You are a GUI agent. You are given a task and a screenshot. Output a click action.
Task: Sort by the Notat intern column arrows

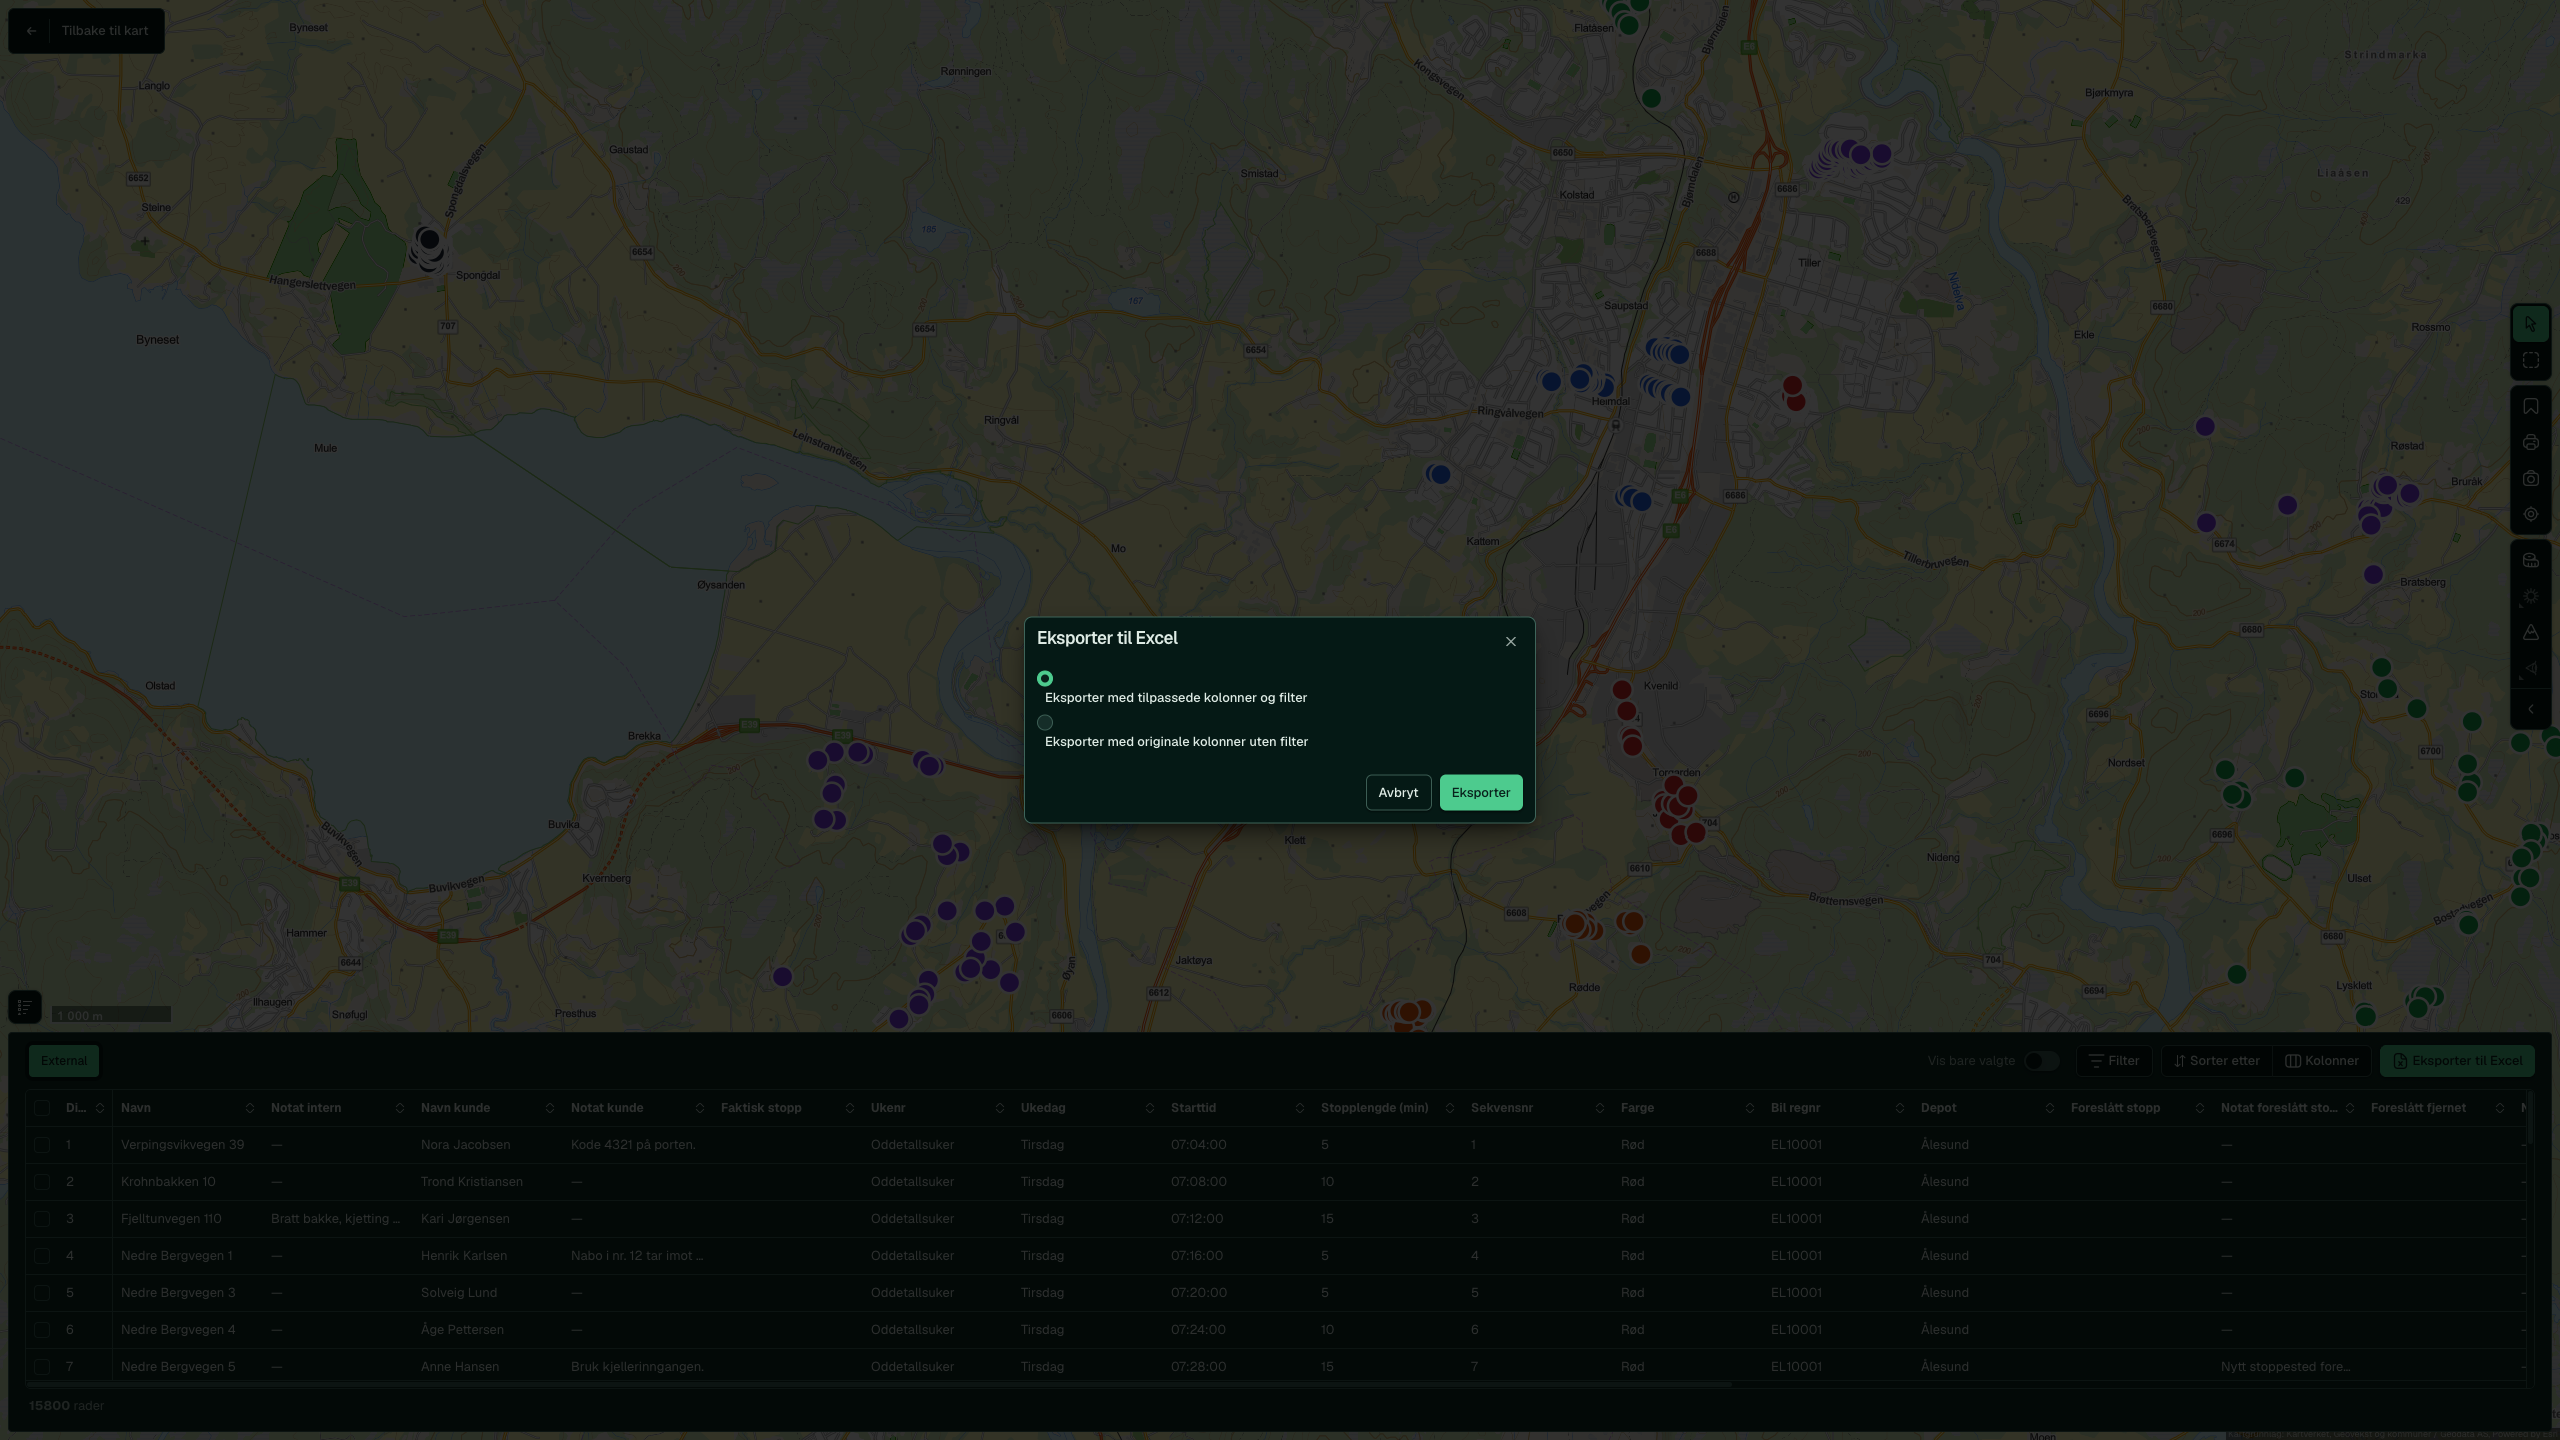399,1108
